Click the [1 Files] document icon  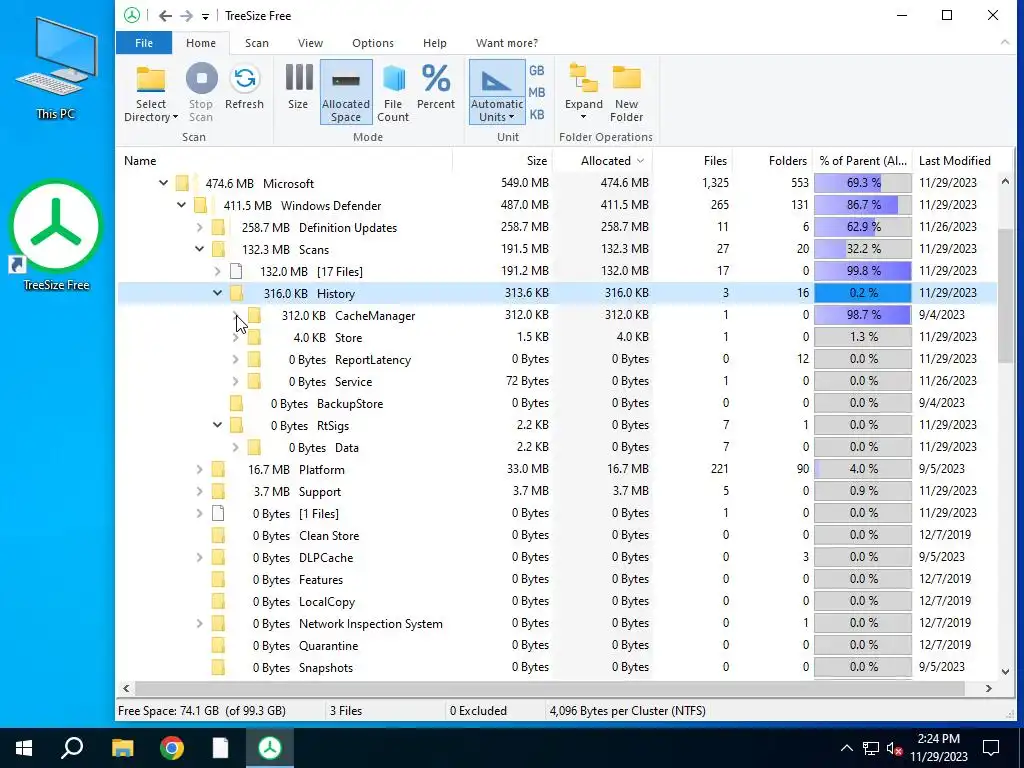(x=218, y=513)
